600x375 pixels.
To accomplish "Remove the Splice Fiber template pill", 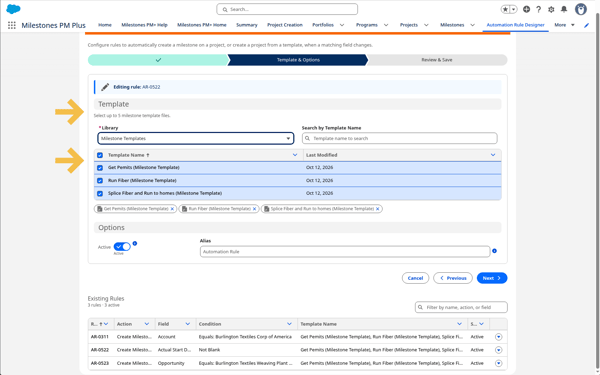I will [378, 209].
